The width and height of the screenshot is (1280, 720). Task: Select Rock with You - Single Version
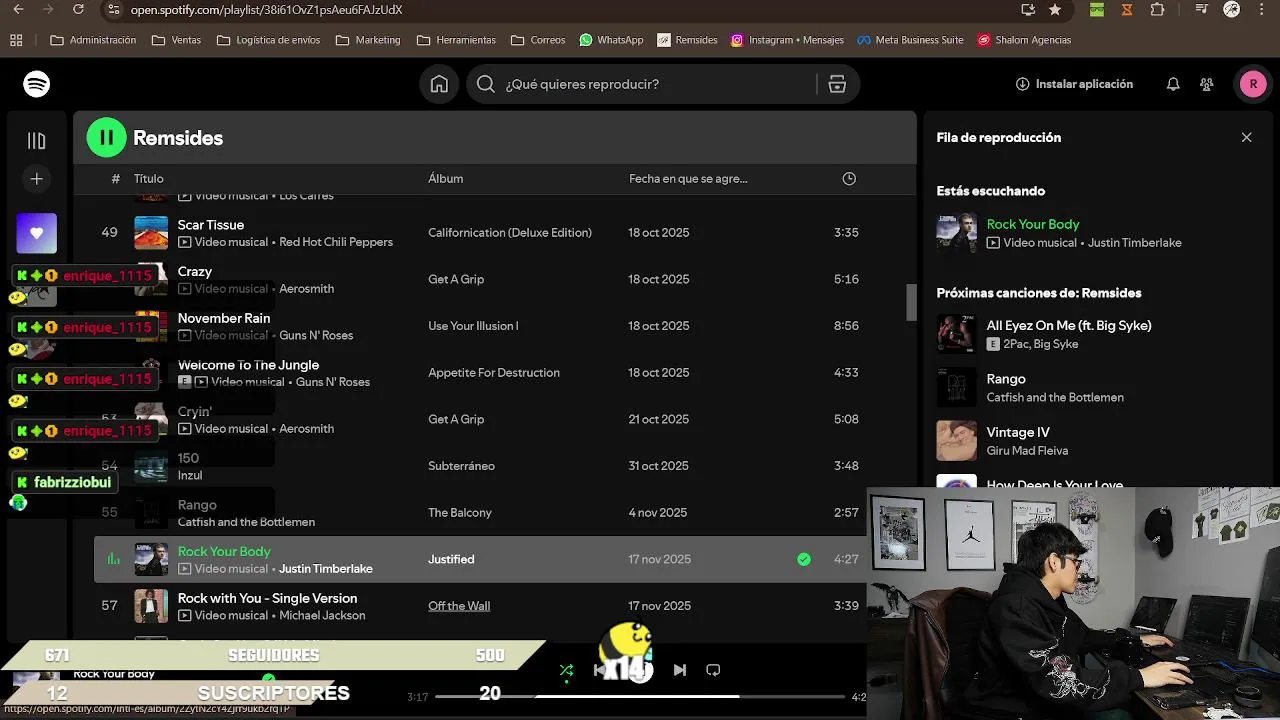pos(267,598)
